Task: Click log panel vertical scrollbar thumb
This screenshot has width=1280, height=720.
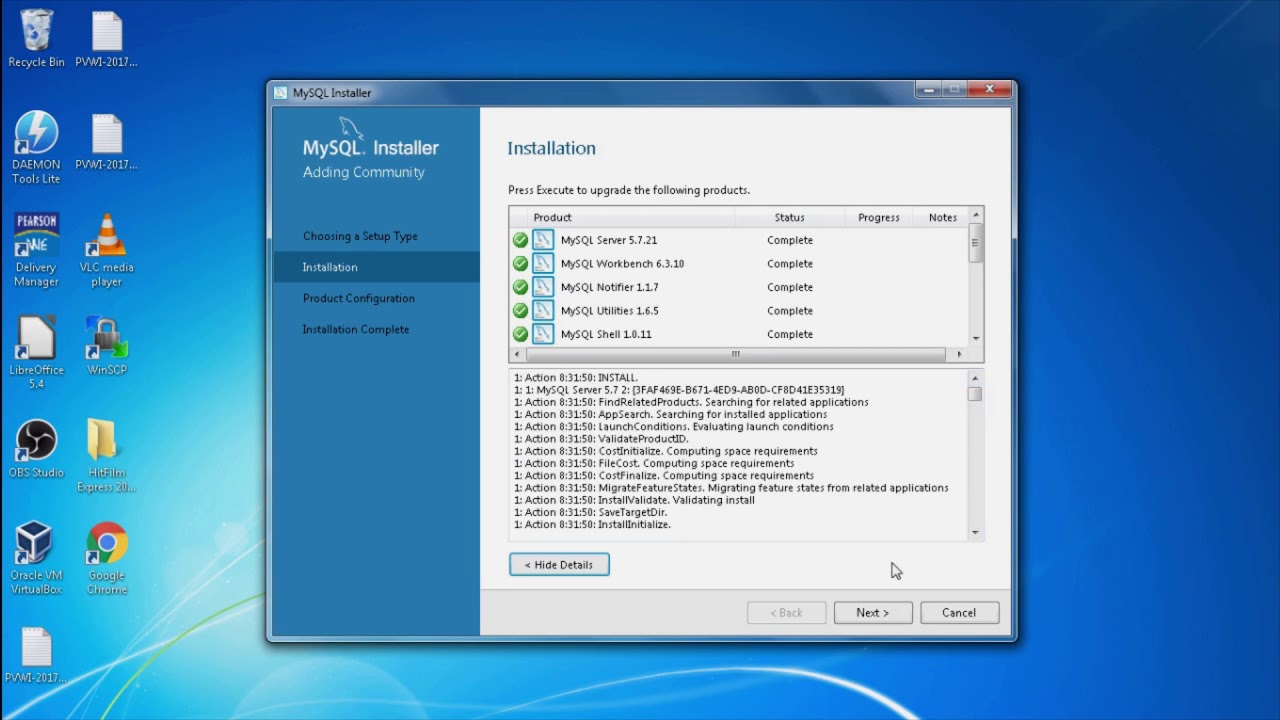Action: 975,394
